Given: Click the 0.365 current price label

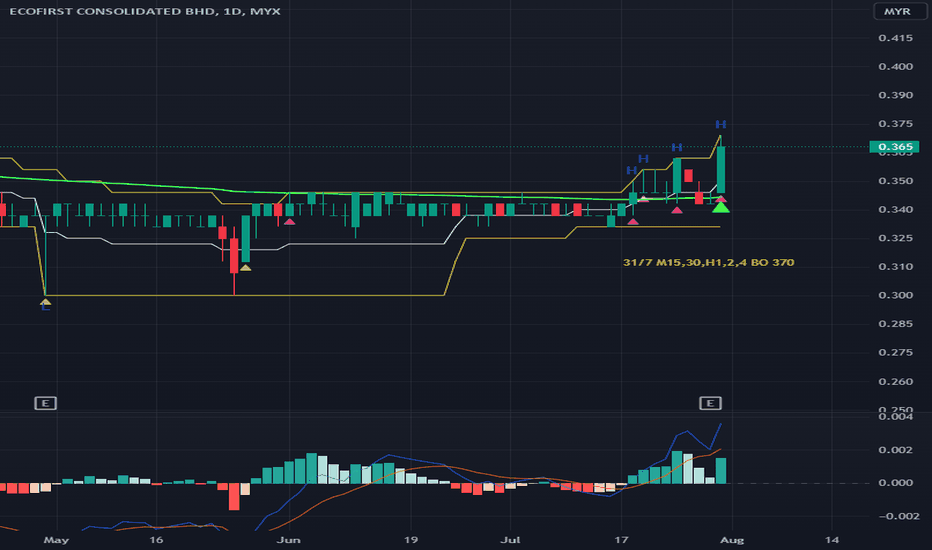Looking at the screenshot, I should click(895, 146).
